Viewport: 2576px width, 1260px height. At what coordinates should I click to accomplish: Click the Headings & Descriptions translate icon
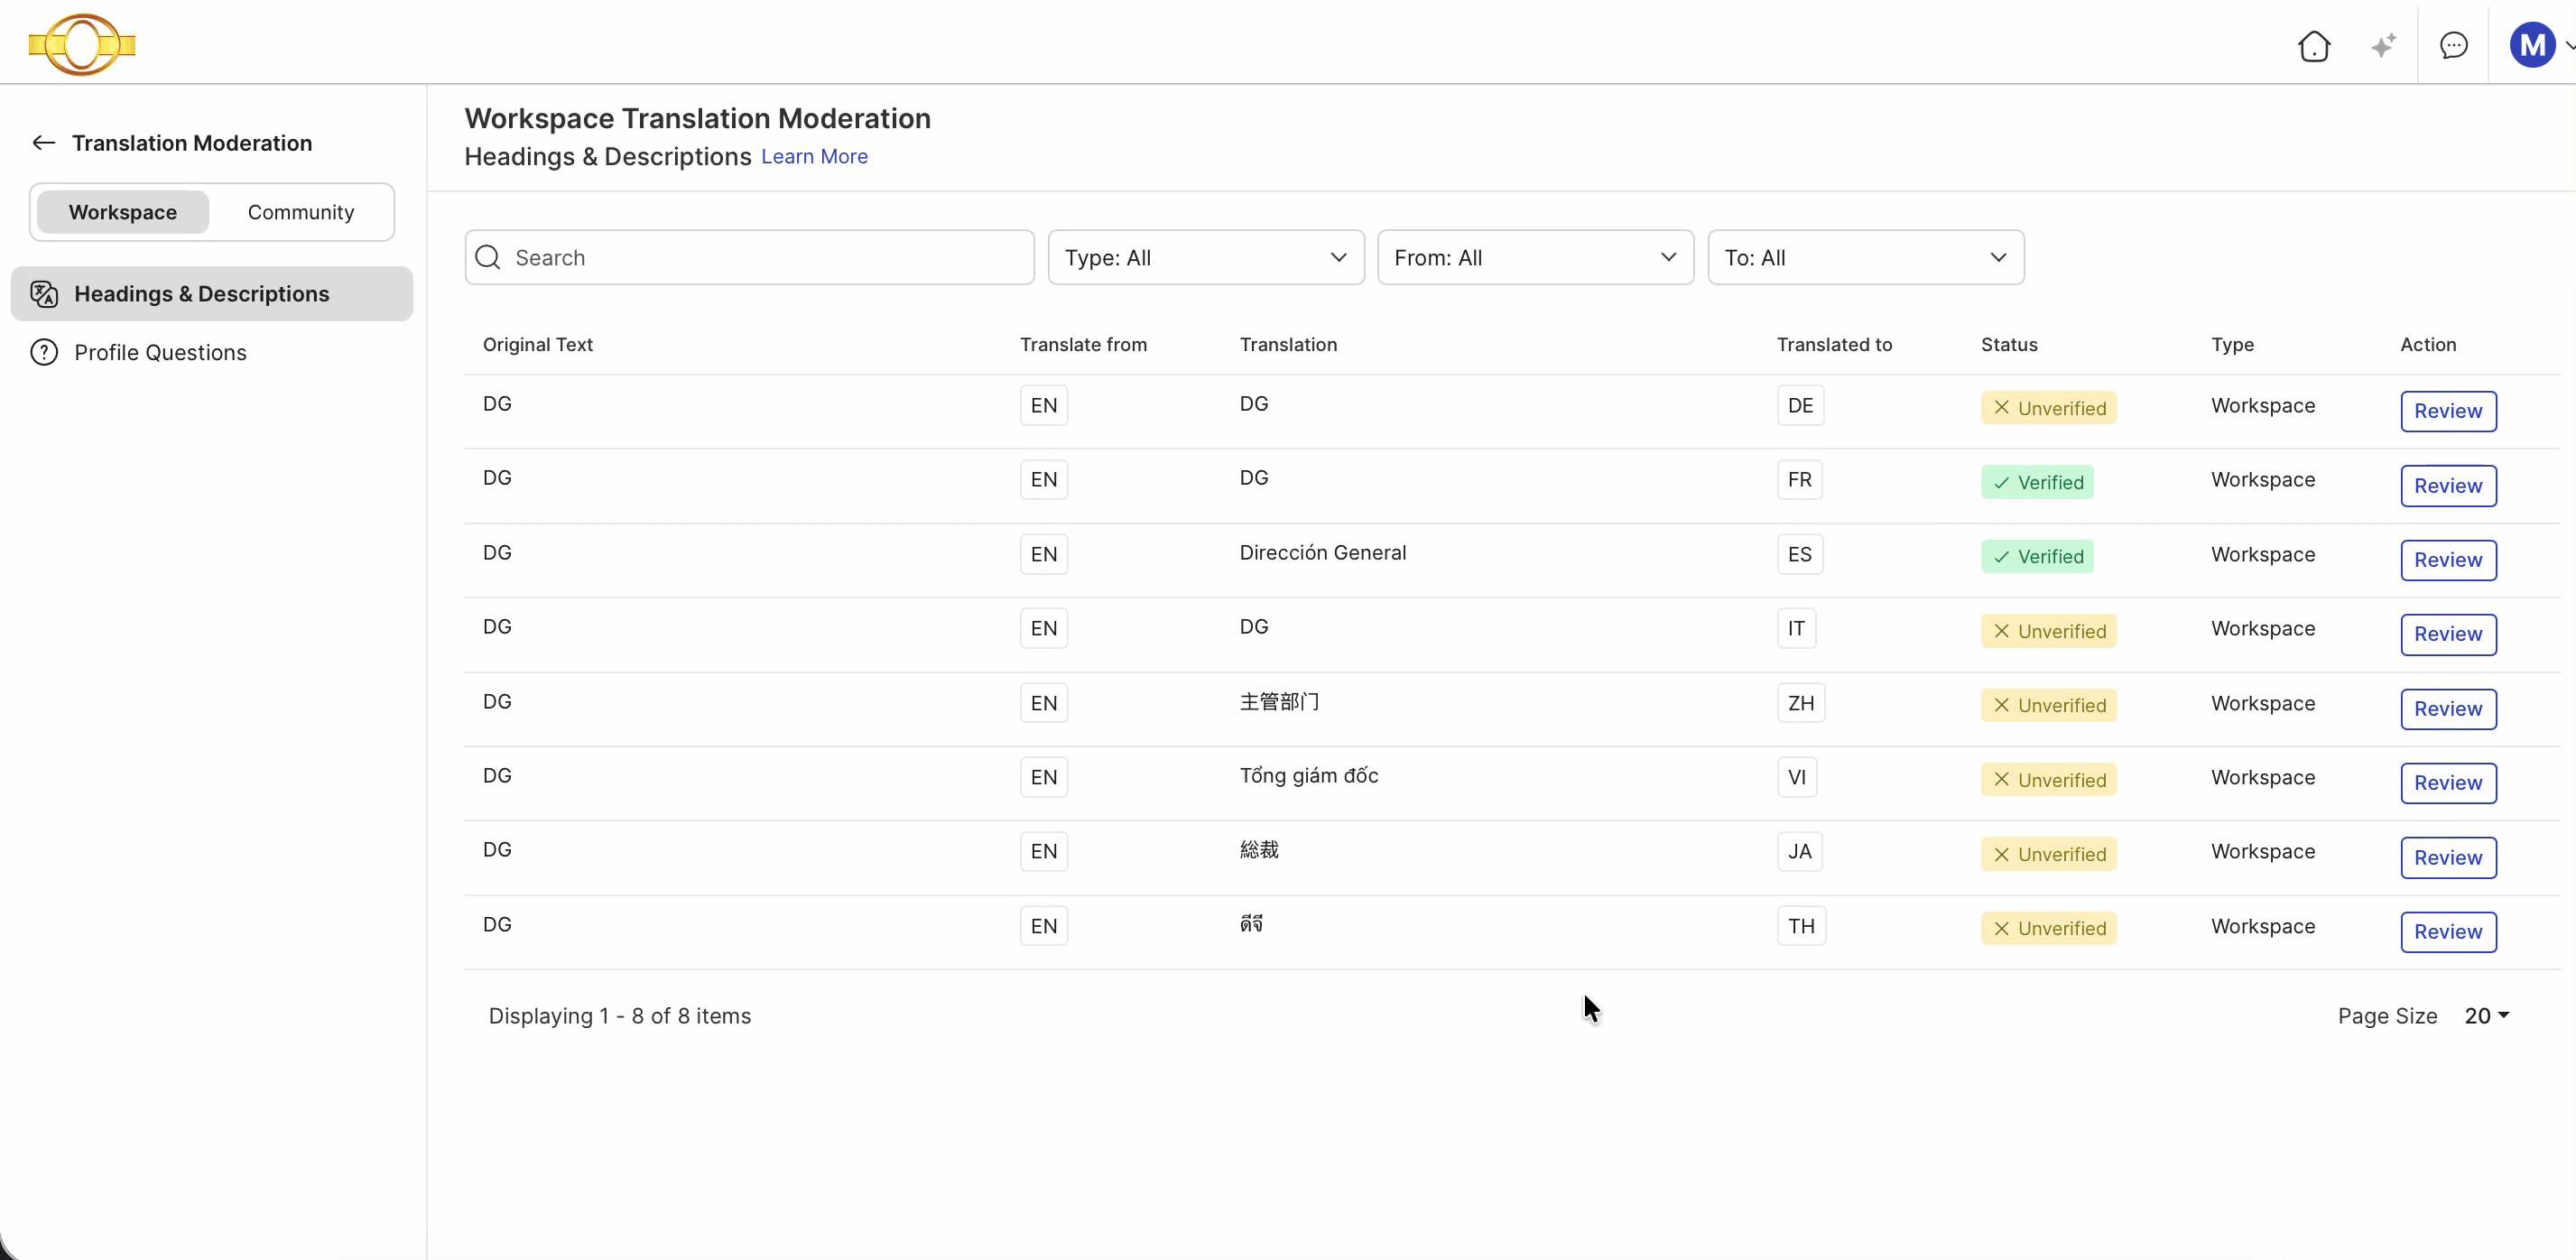click(44, 294)
